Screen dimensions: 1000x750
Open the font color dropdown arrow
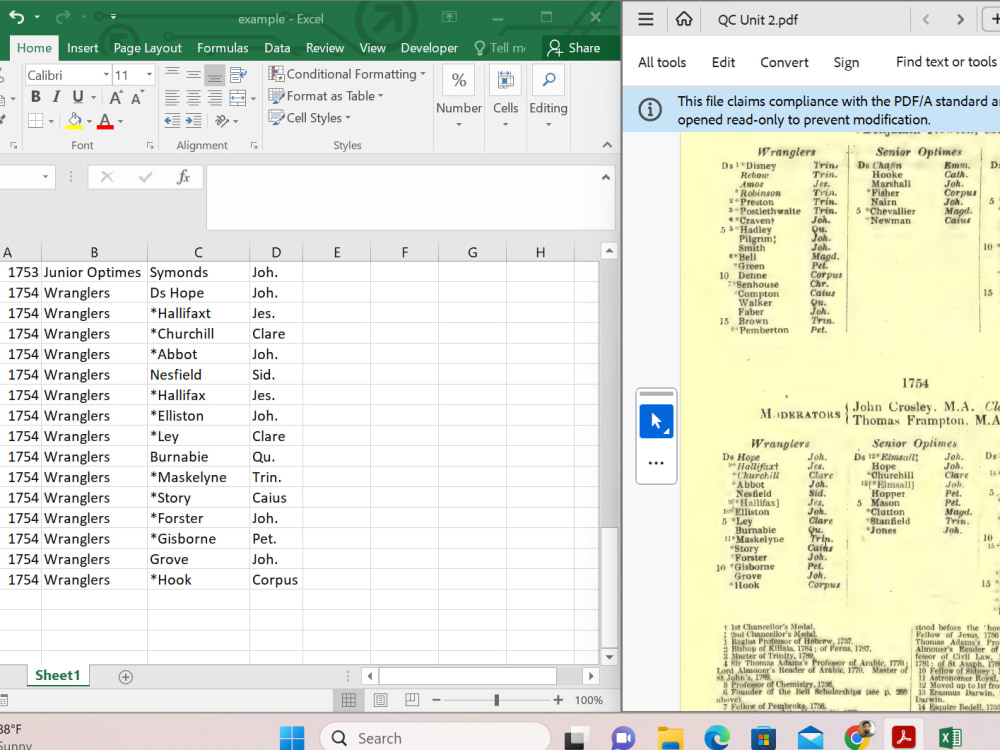click(x=121, y=121)
